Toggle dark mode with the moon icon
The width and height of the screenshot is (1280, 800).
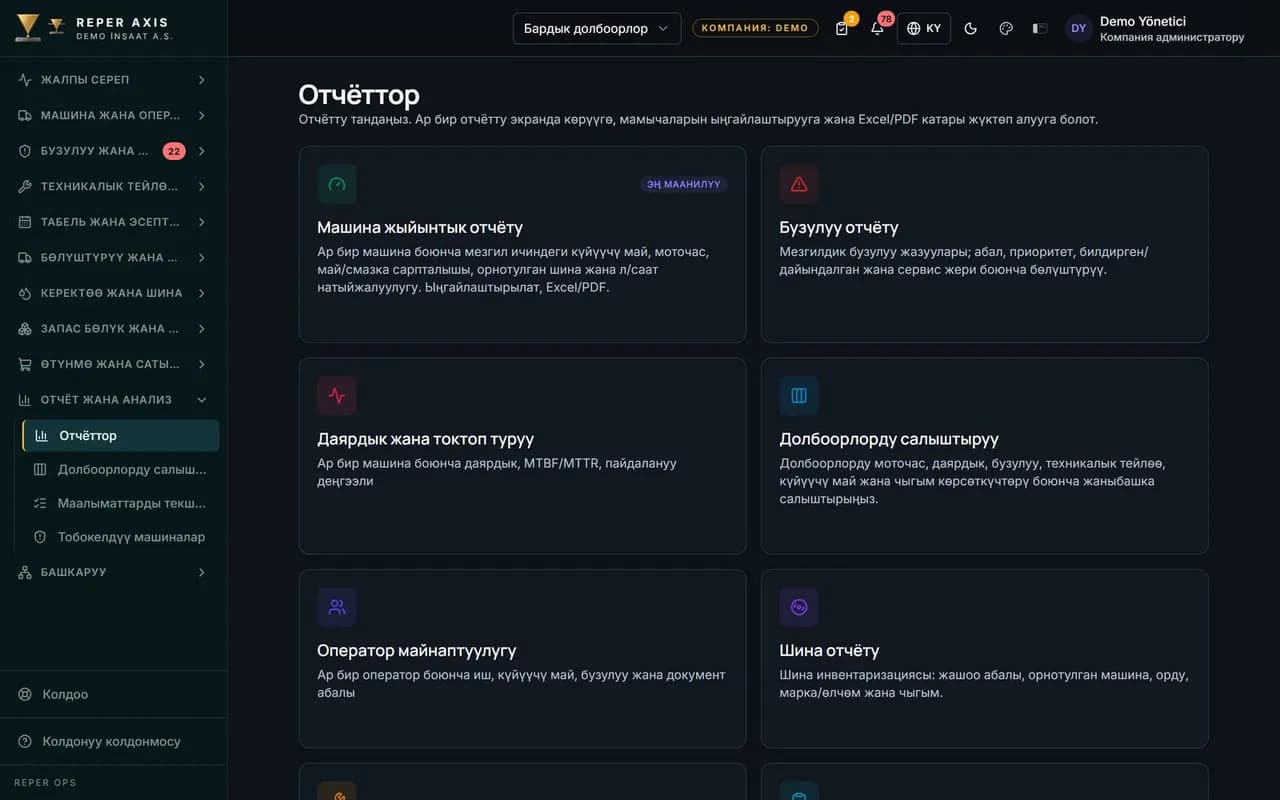(970, 28)
